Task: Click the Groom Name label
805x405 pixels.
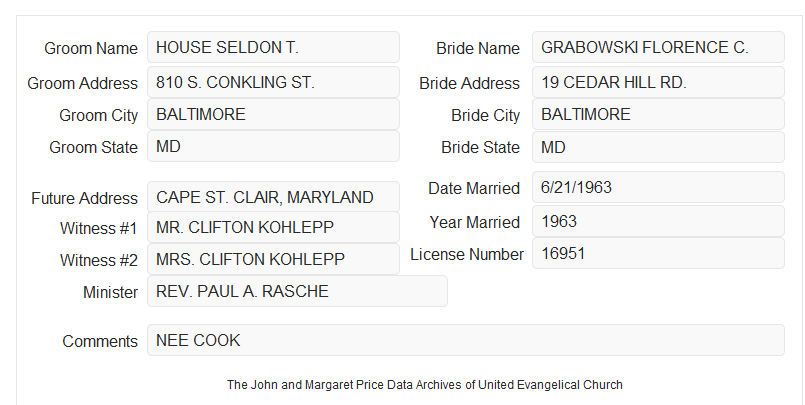Action: pyautogui.click(x=91, y=48)
